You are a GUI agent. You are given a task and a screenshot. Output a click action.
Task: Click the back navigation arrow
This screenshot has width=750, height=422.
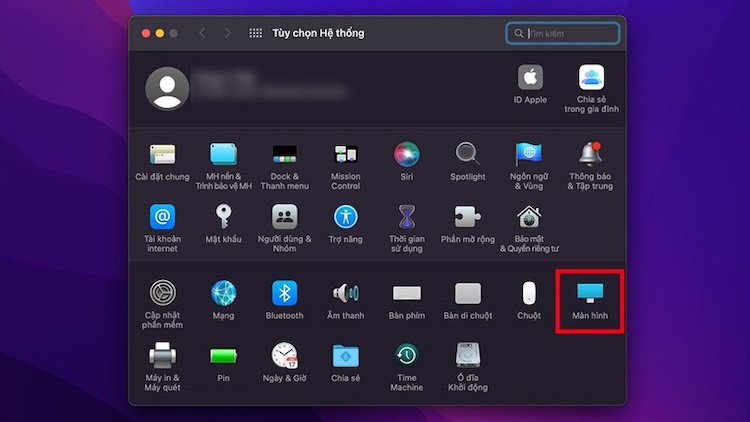pos(203,33)
